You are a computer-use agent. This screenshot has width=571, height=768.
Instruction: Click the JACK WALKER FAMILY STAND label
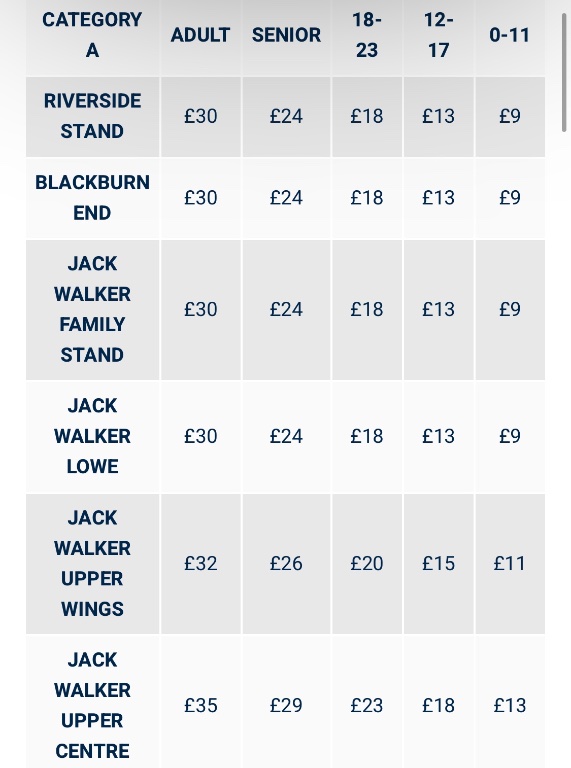pos(92,310)
